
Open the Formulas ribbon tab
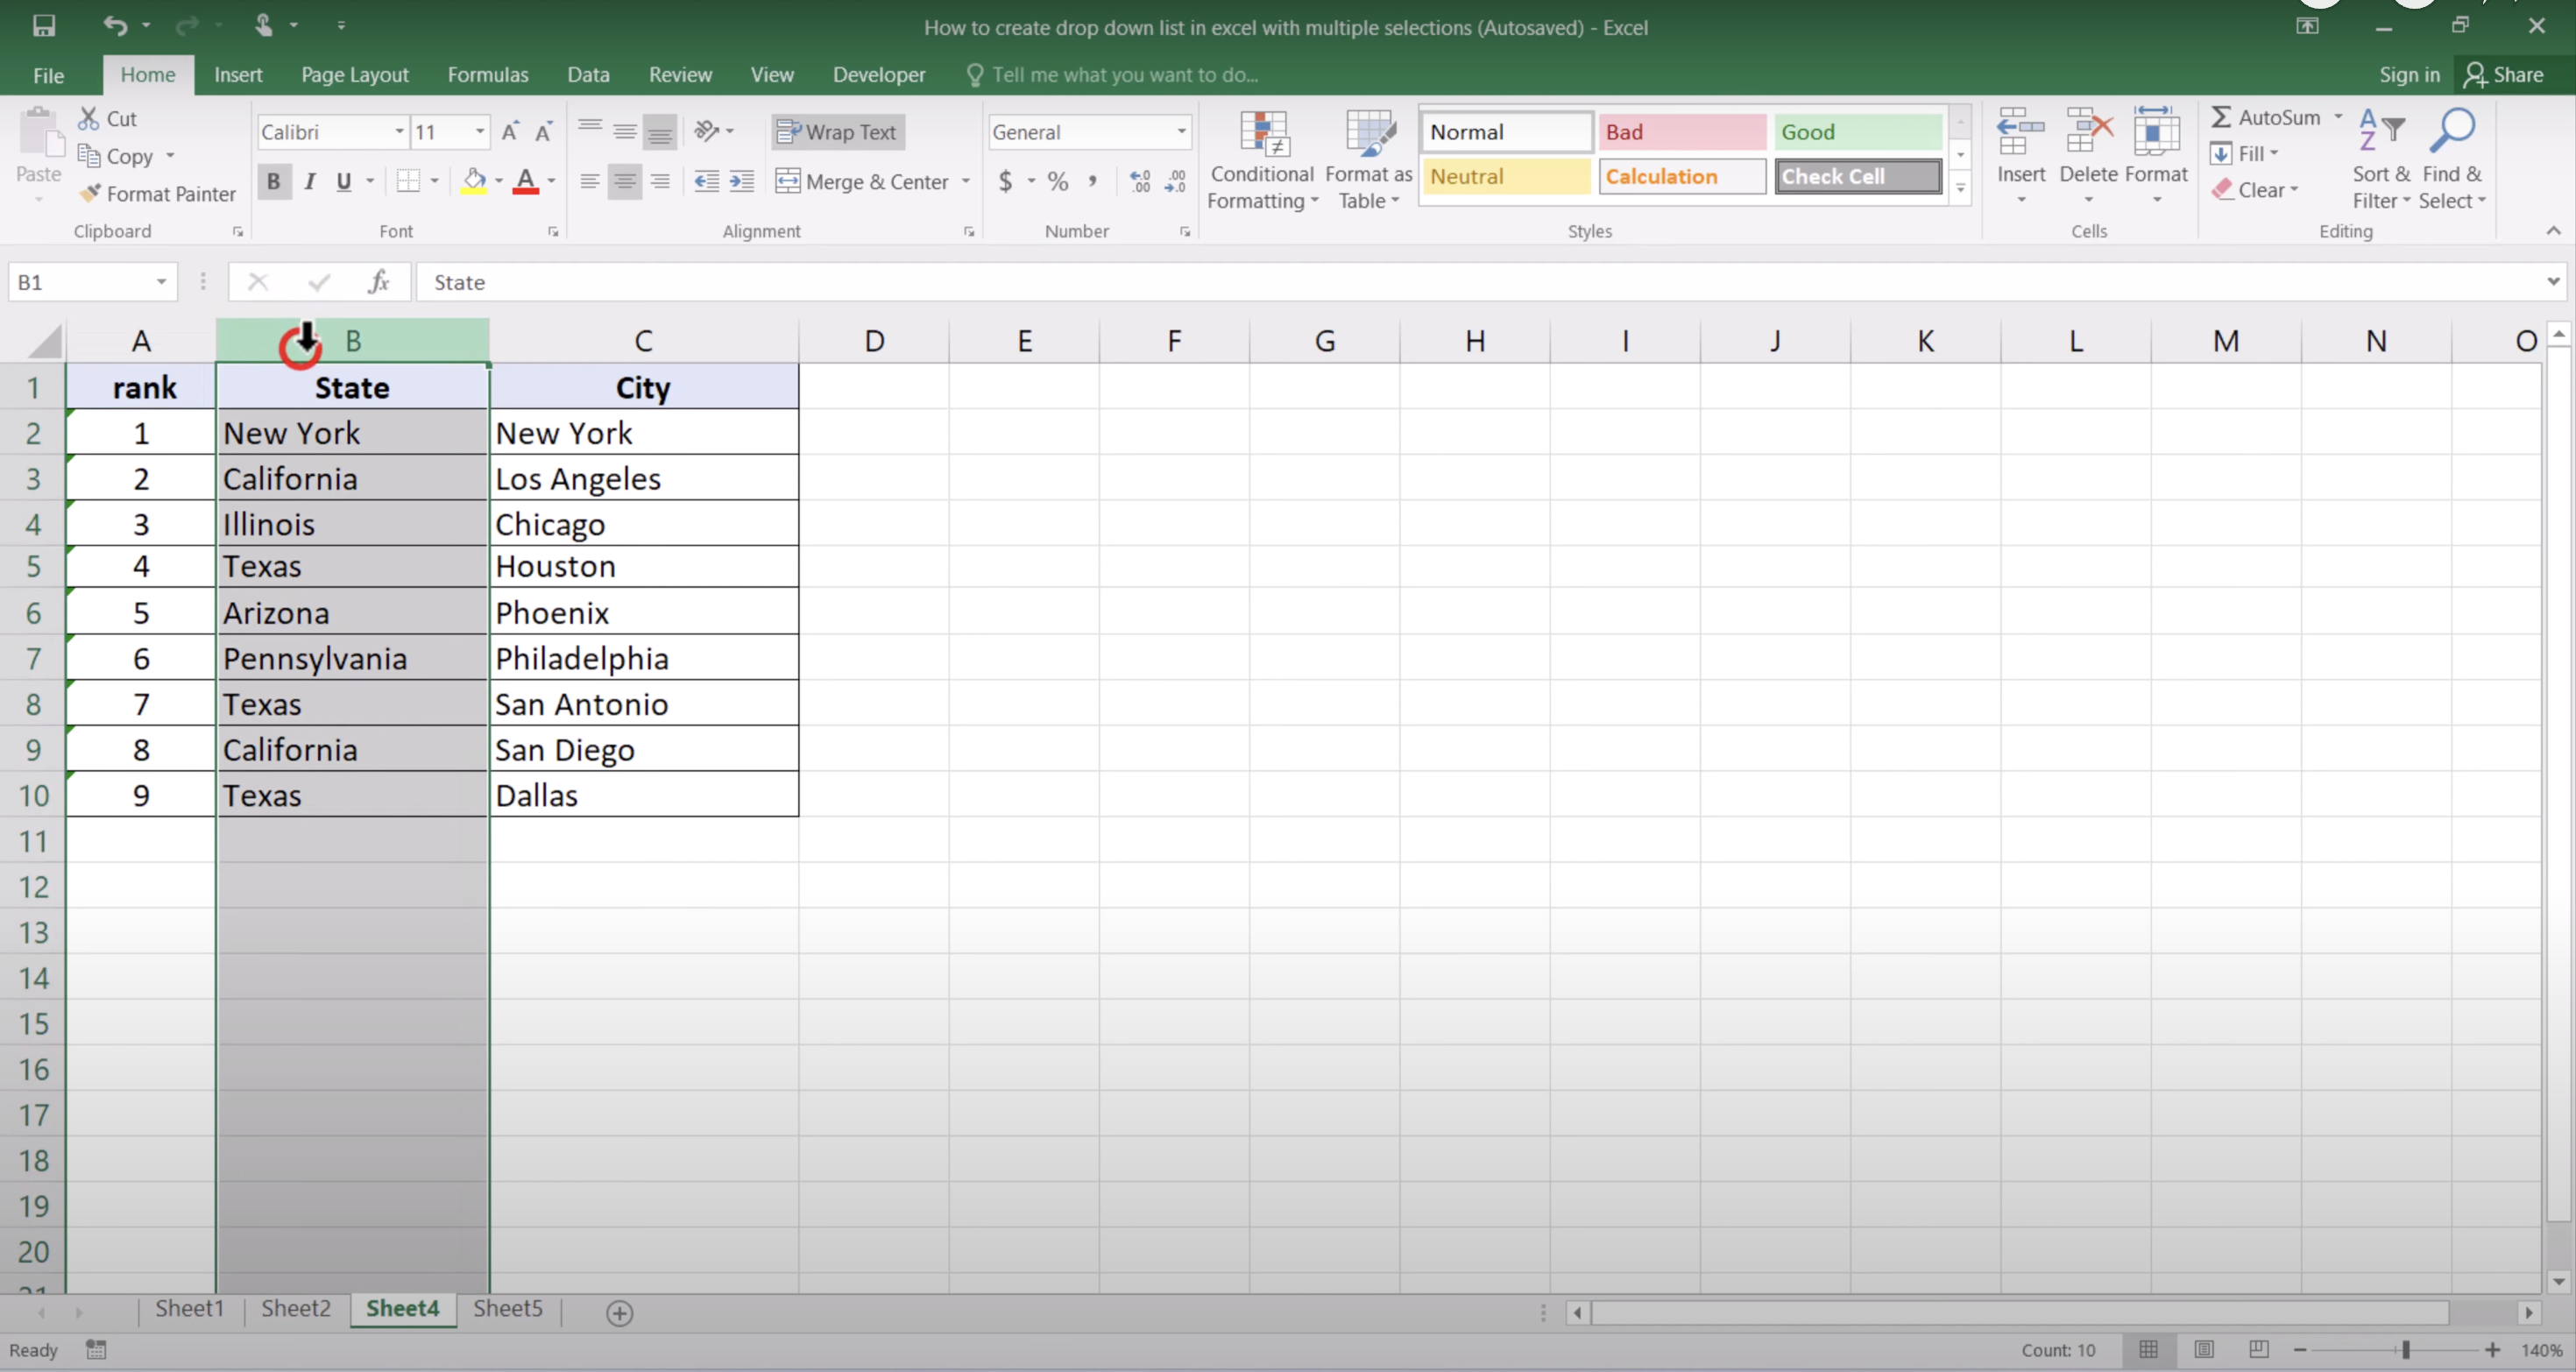point(487,75)
